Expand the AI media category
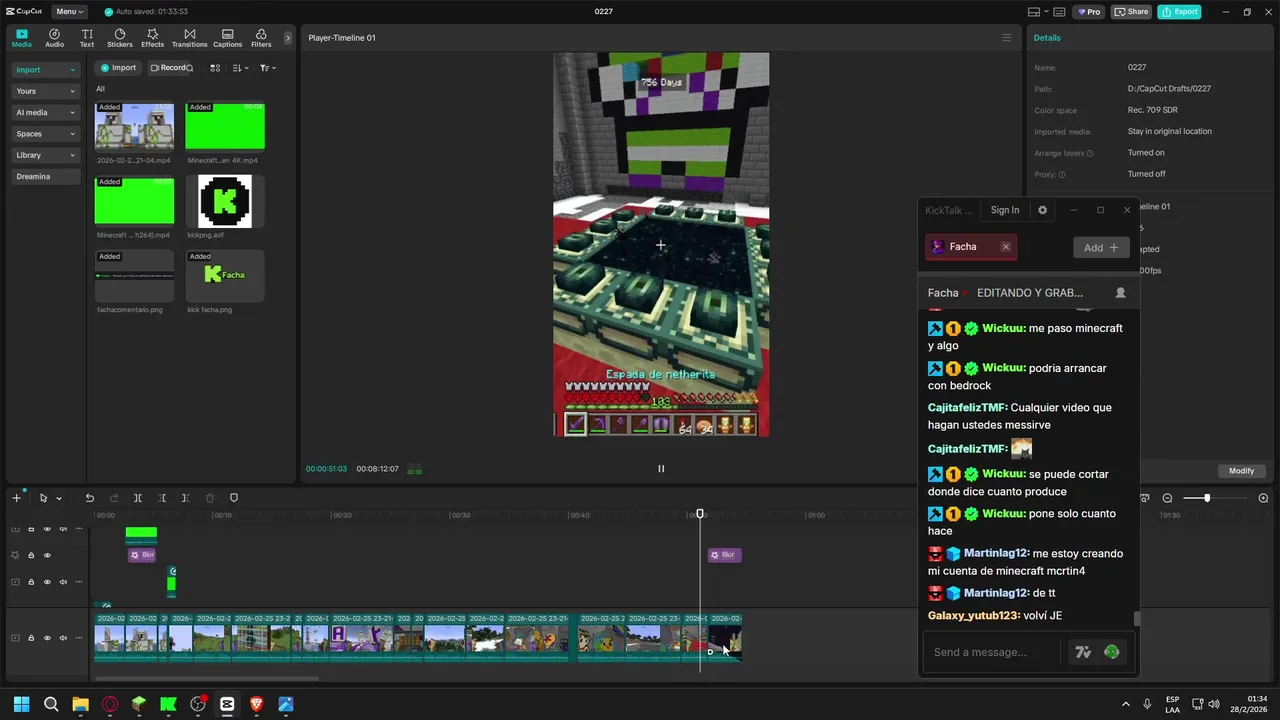Viewport: 1280px width, 720px height. pos(45,113)
